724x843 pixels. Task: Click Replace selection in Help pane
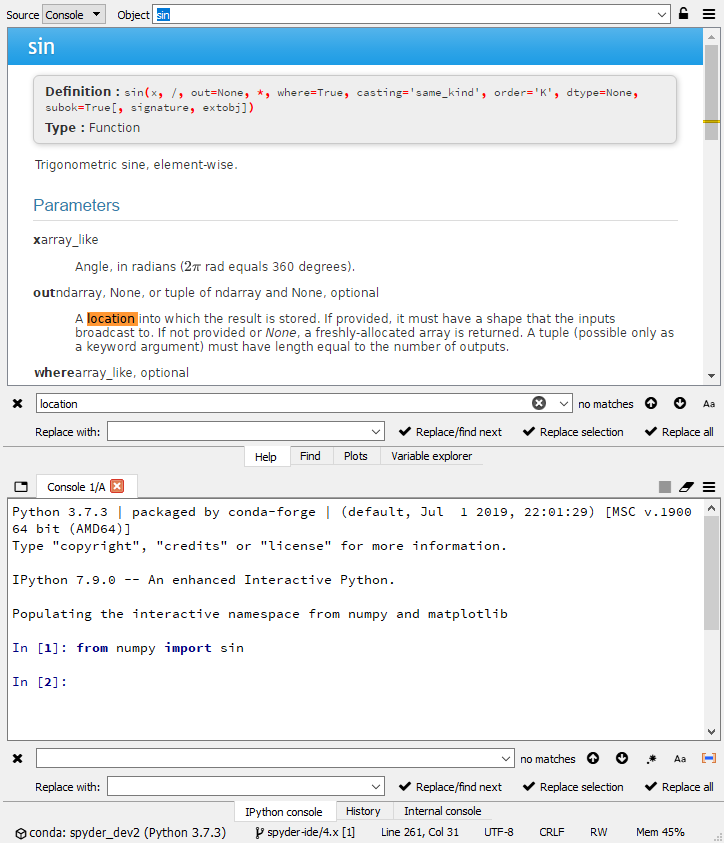(x=573, y=432)
